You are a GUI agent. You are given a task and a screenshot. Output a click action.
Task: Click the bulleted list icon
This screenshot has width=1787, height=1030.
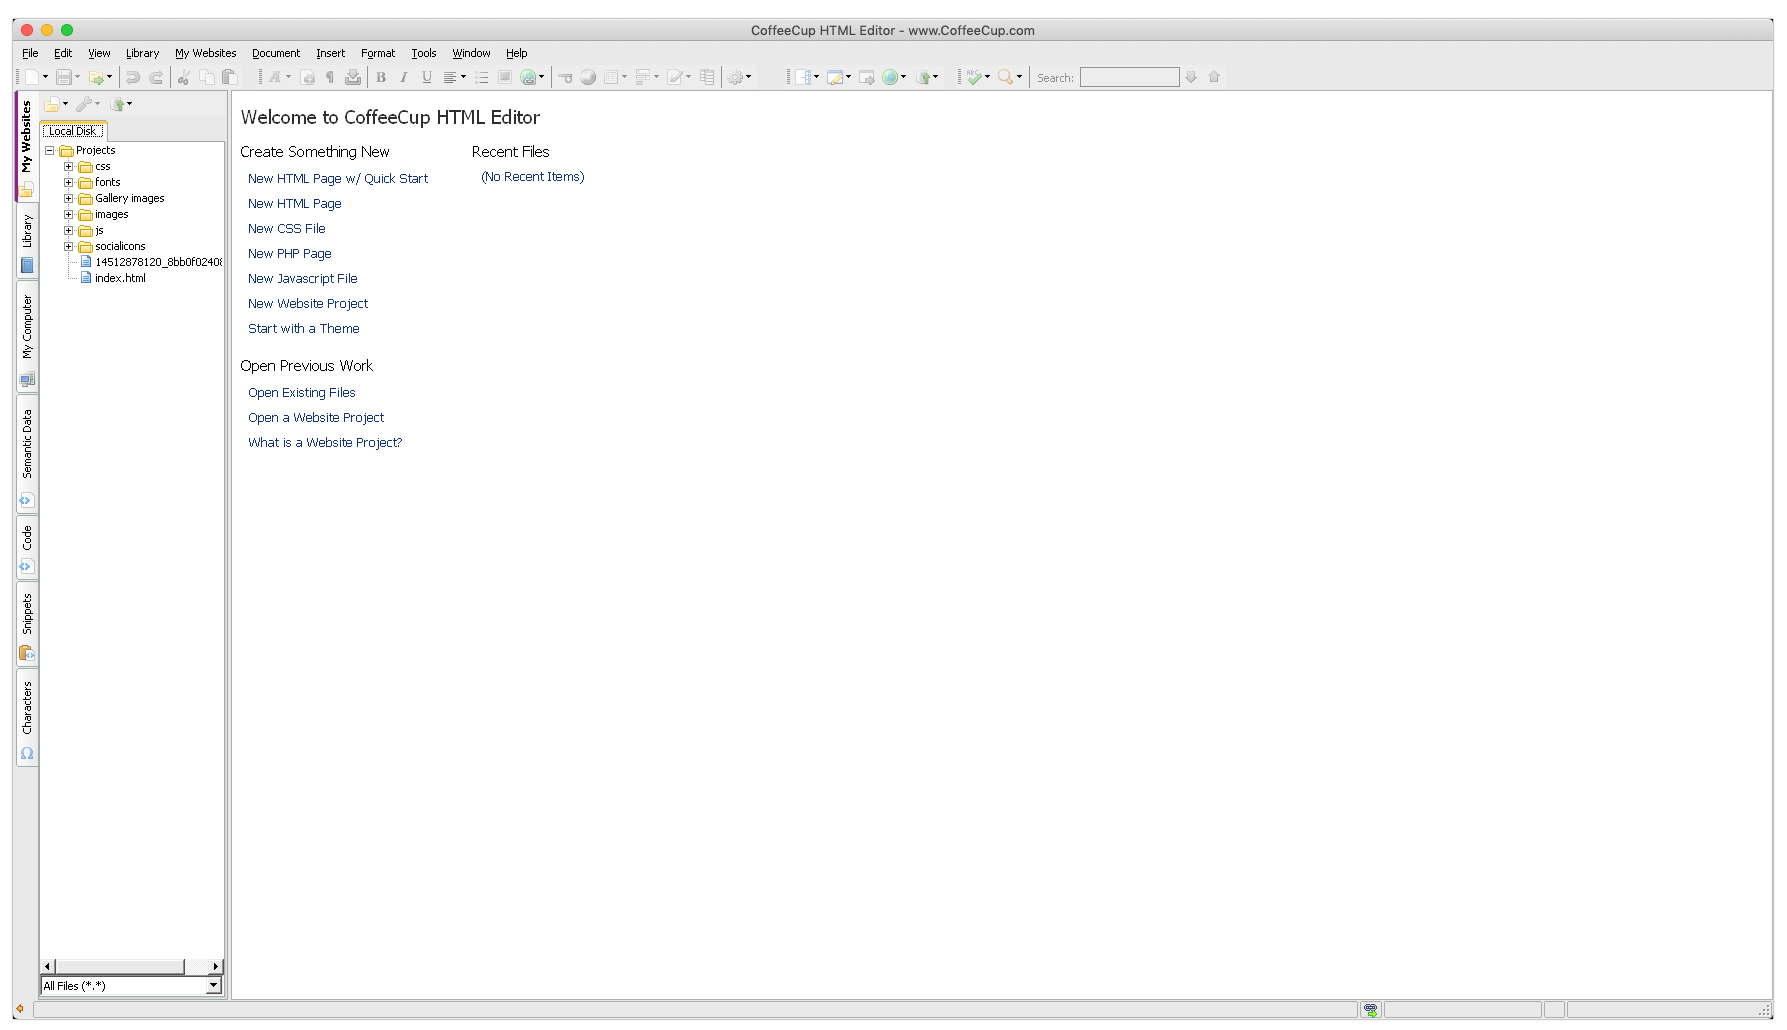(x=482, y=77)
